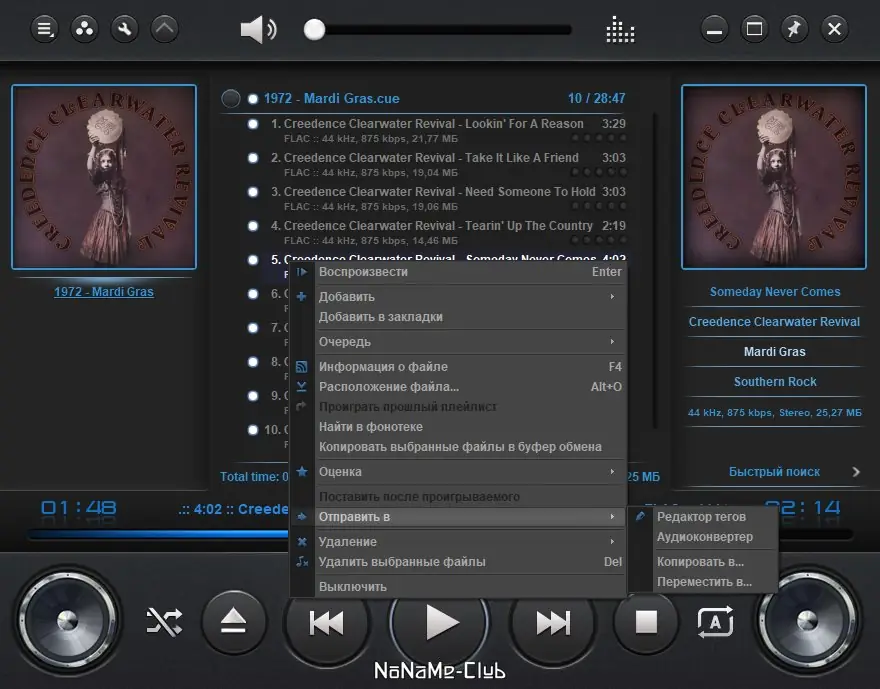The width and height of the screenshot is (880, 689).
Task: Choose Воспроизвести from the context menu
Action: pyautogui.click(x=458, y=272)
